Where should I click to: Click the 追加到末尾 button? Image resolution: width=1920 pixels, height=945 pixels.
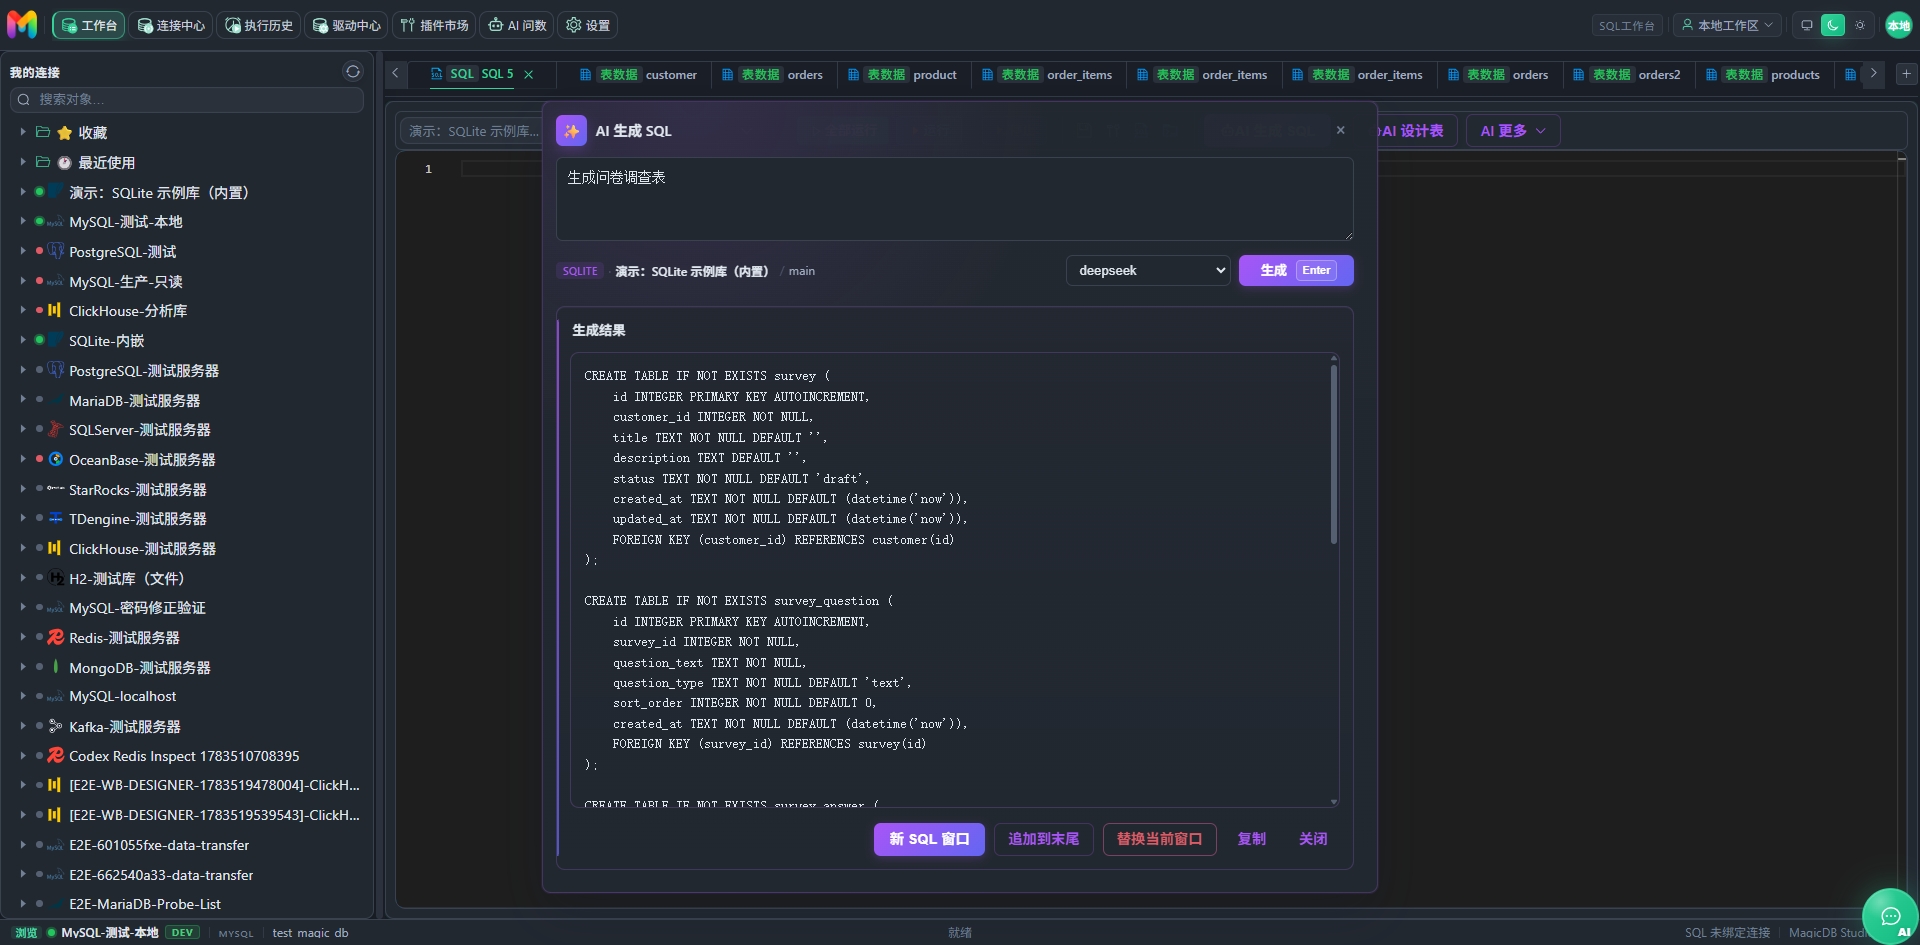(x=1043, y=839)
